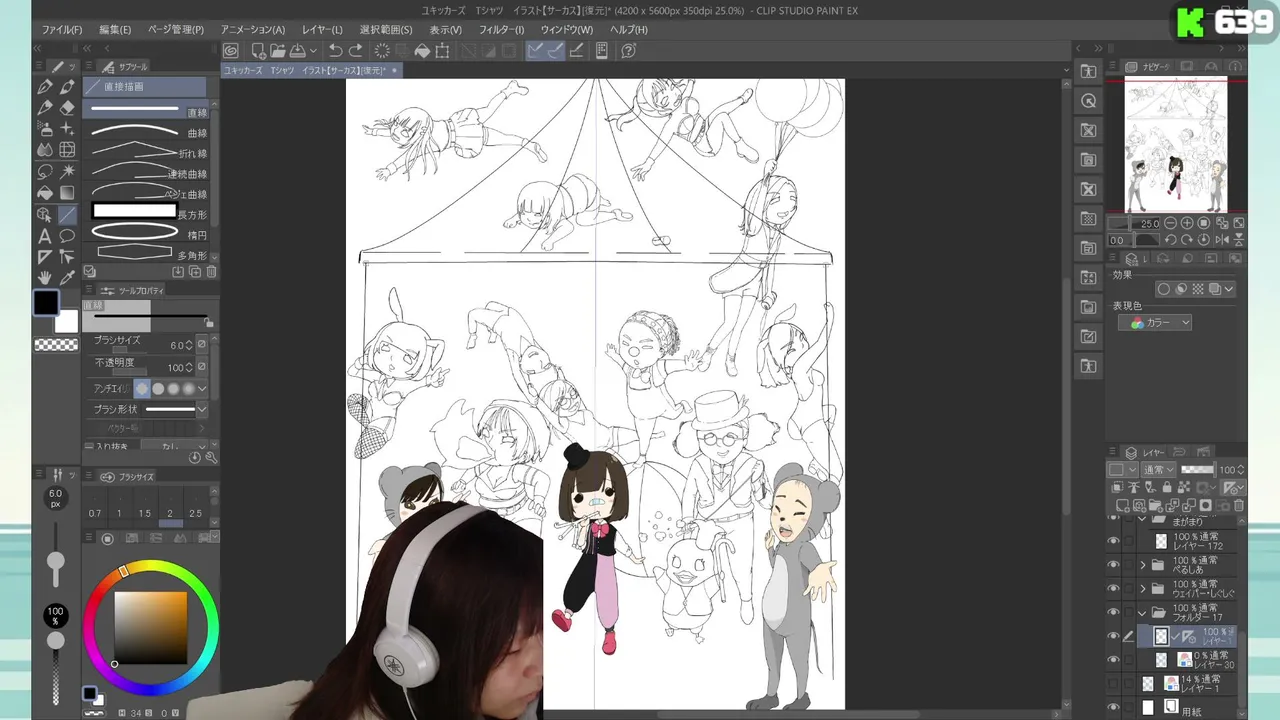Image resolution: width=1280 pixels, height=720 pixels.
Task: Click the black main color swatch
Action: coord(46,303)
